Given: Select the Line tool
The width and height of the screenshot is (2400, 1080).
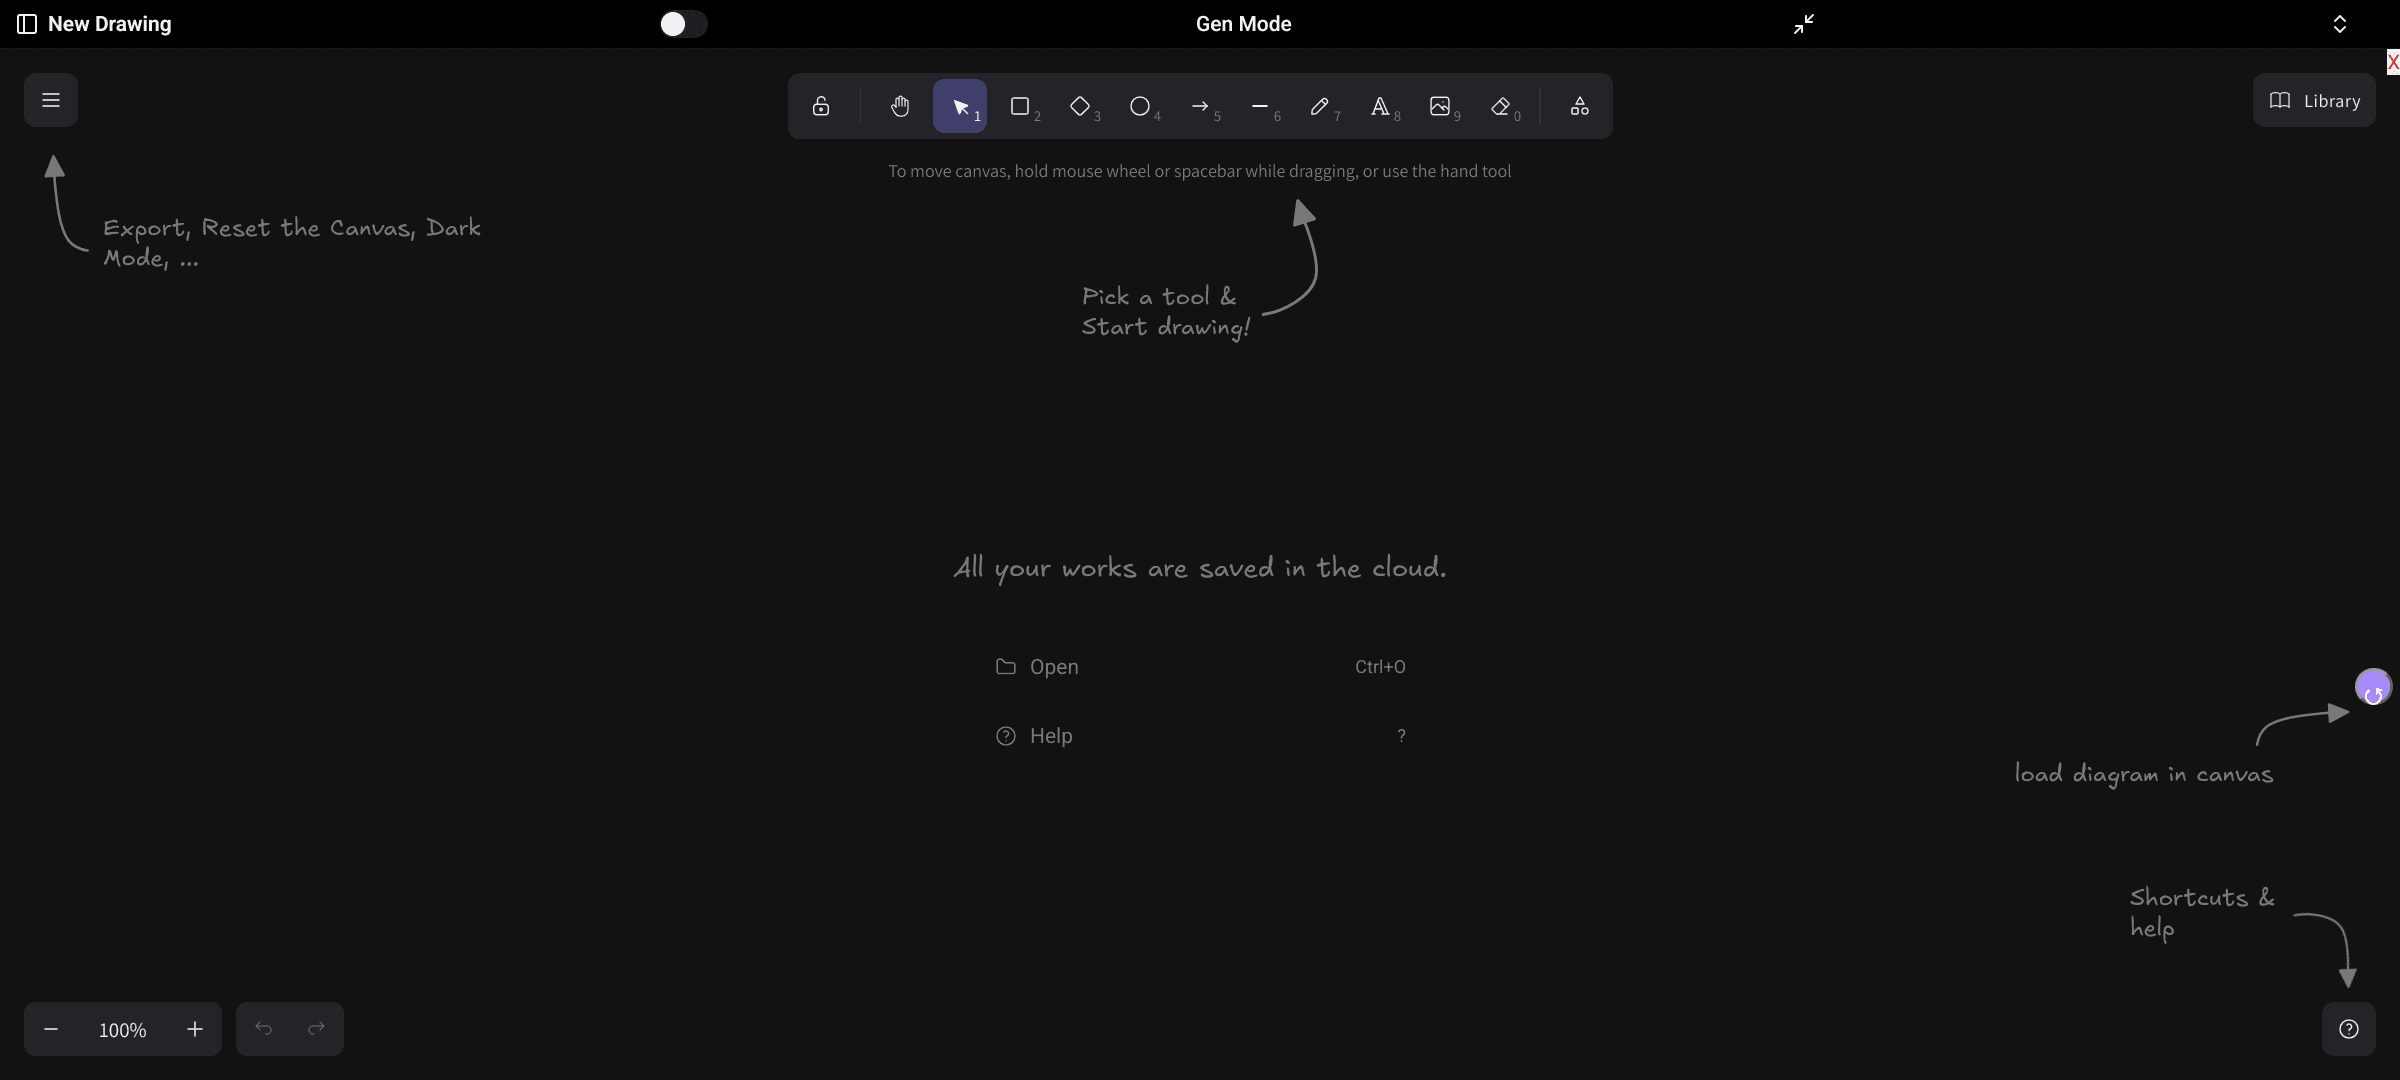Looking at the screenshot, I should coord(1260,106).
